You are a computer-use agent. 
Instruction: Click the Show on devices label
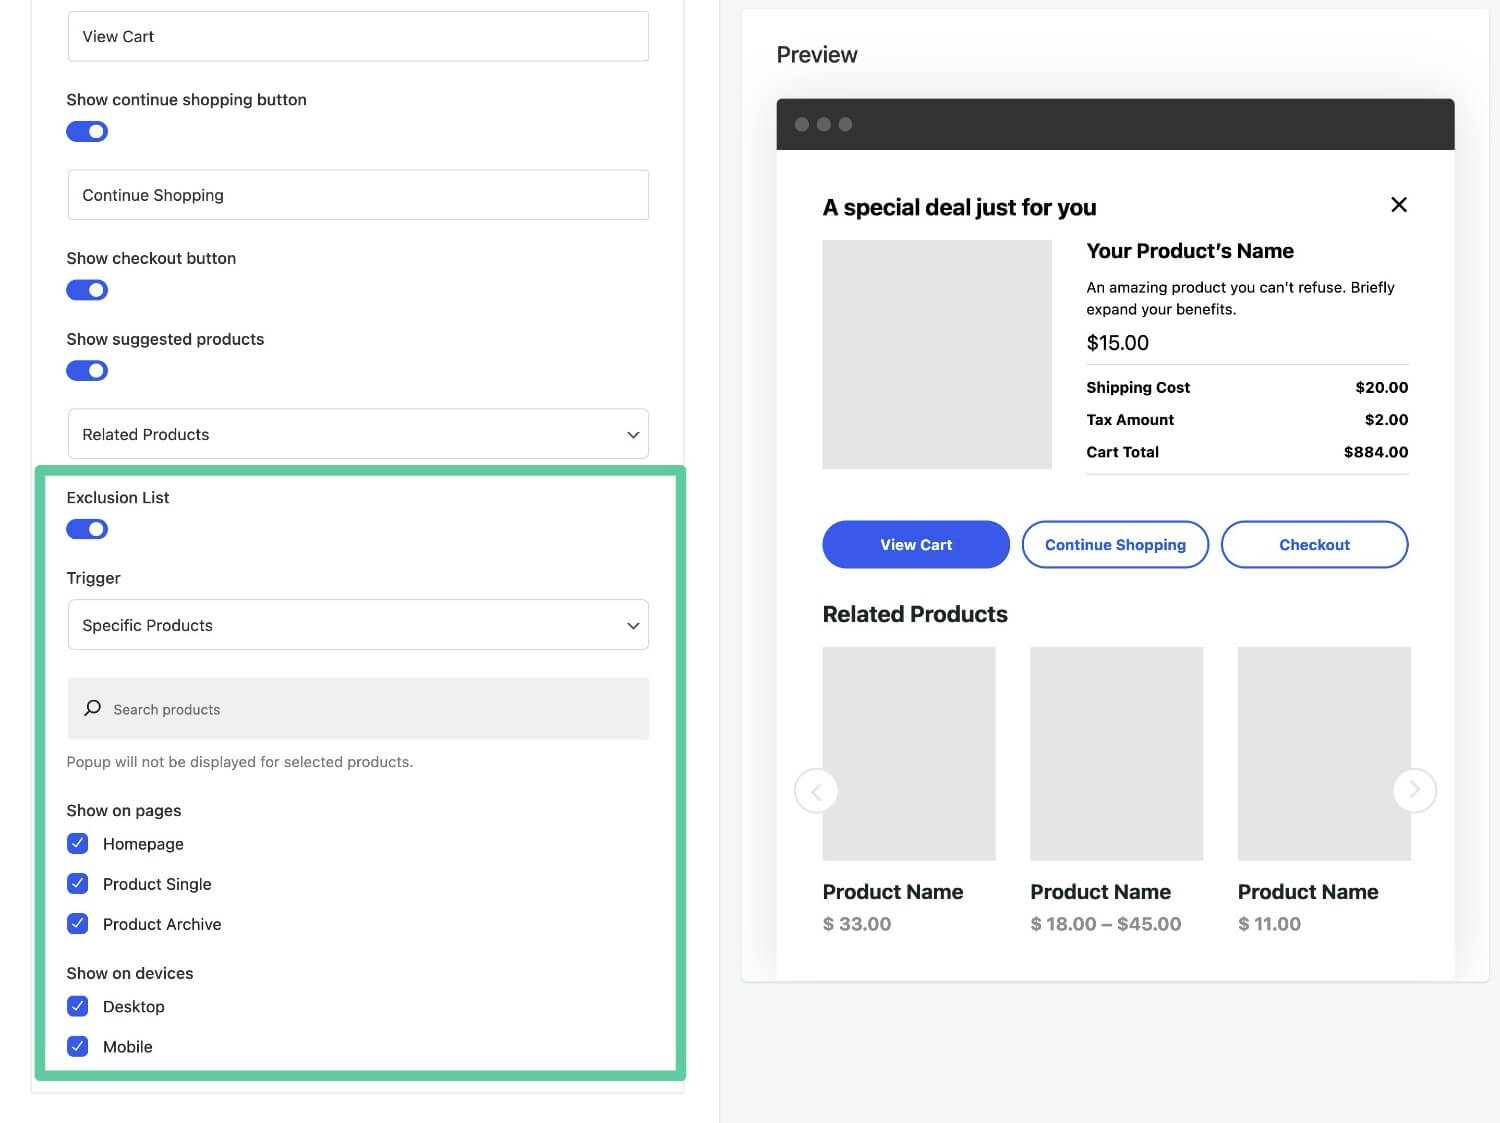[130, 973]
